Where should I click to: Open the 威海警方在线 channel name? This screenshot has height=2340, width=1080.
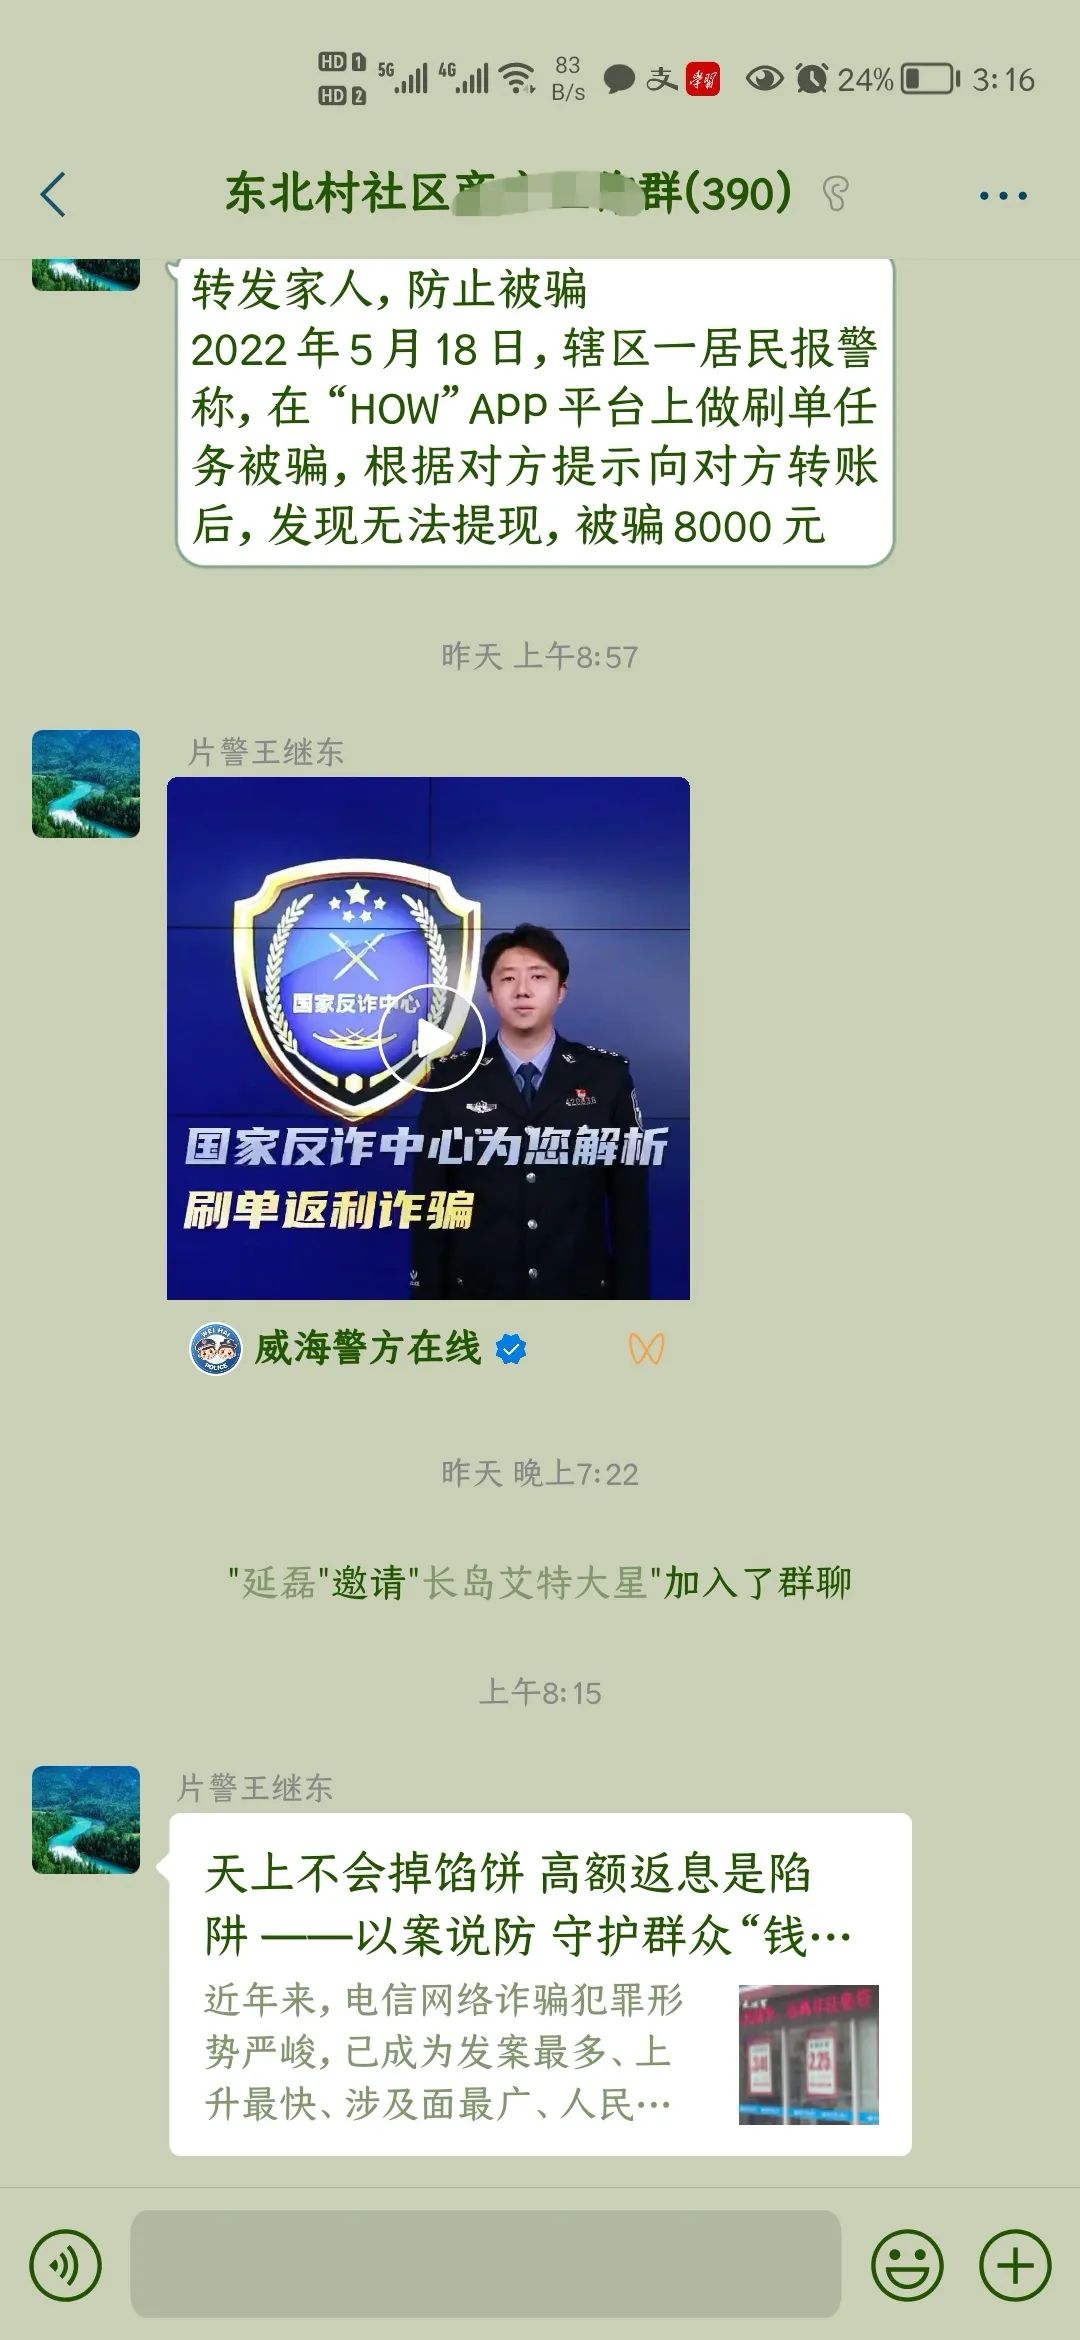(367, 1349)
